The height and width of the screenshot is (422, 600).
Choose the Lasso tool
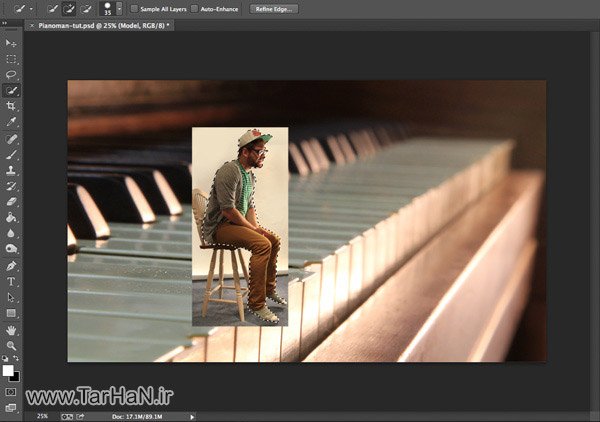[x=11, y=74]
